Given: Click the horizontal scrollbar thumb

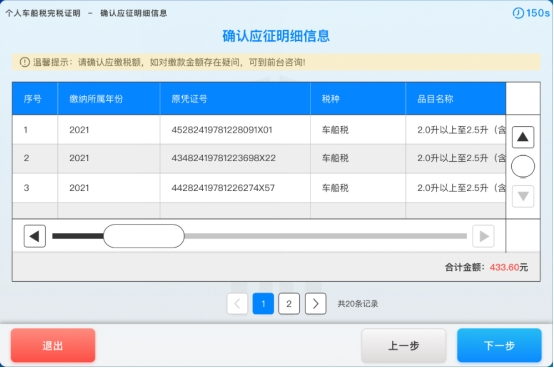Looking at the screenshot, I should pyautogui.click(x=144, y=236).
